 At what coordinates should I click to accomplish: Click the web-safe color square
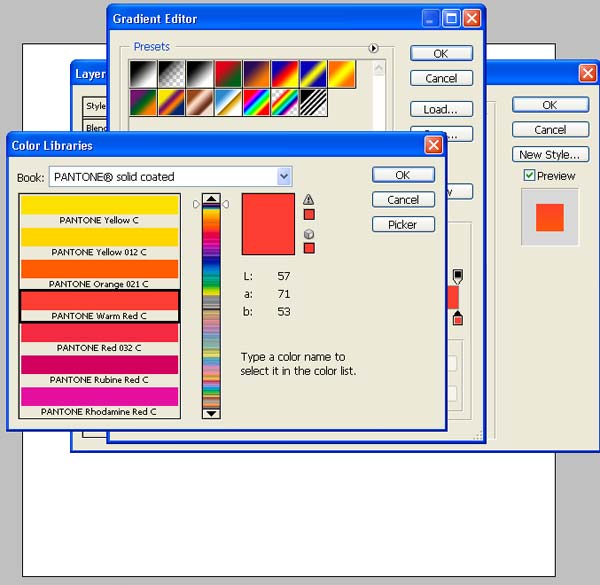(309, 248)
